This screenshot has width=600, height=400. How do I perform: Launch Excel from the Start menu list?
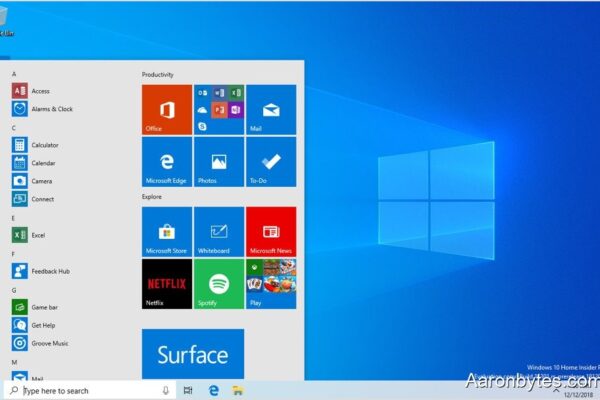(38, 235)
